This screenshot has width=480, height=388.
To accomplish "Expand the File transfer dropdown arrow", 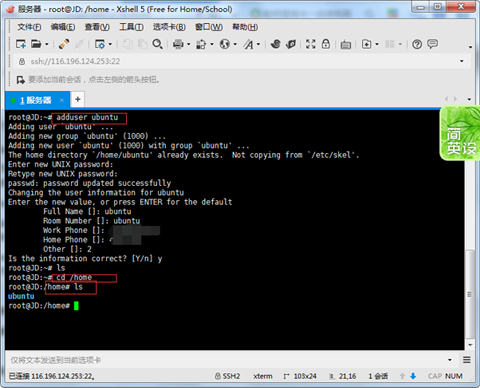I will [x=212, y=44].
